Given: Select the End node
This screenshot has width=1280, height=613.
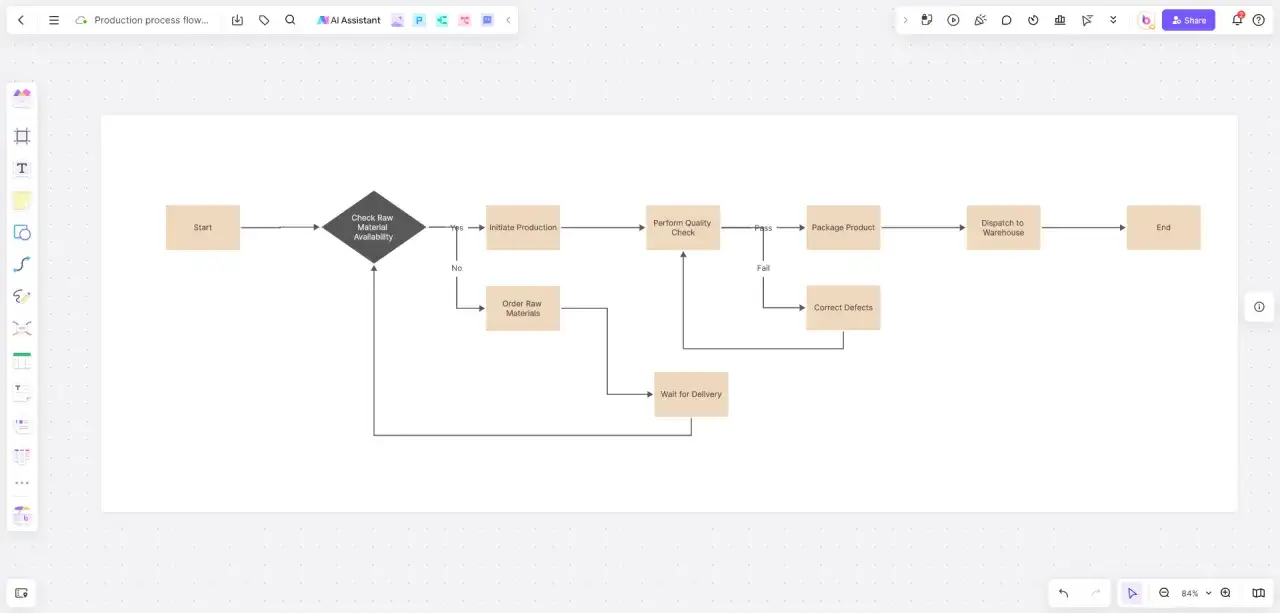Looking at the screenshot, I should [1163, 227].
